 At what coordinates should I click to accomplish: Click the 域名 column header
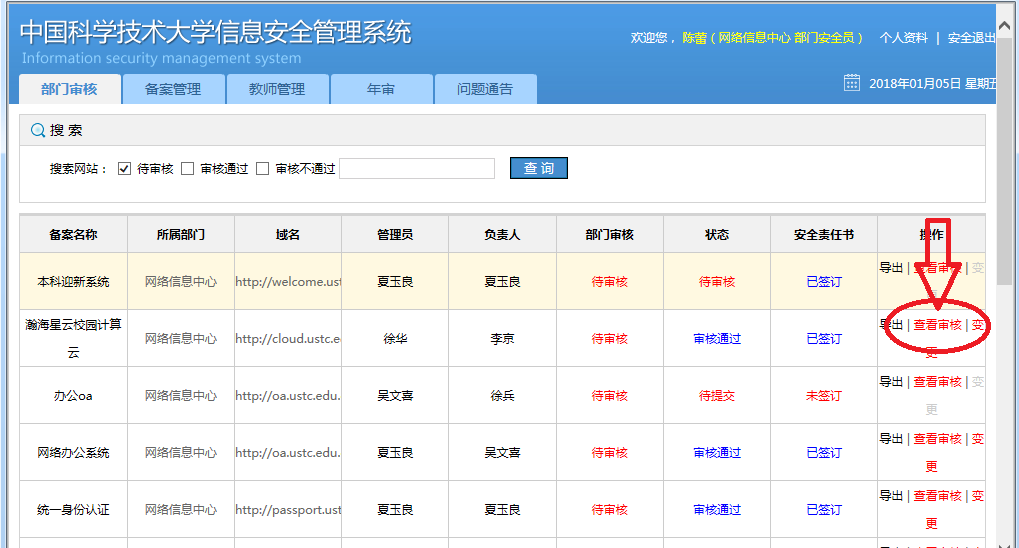[288, 235]
